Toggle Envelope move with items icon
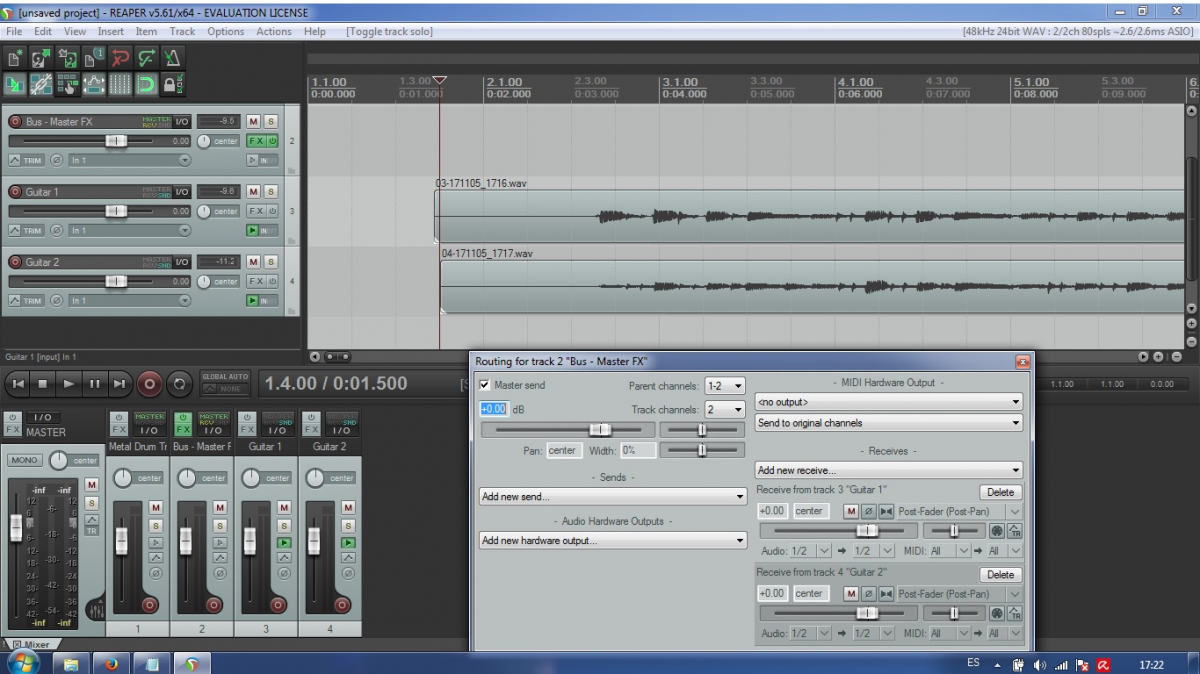This screenshot has height=674, width=1200. [x=95, y=85]
